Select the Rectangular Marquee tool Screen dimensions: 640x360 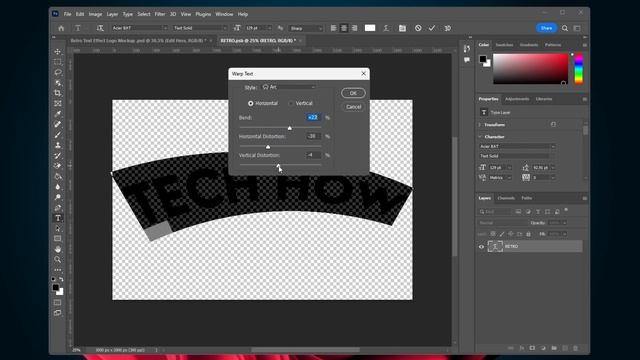tap(58, 62)
